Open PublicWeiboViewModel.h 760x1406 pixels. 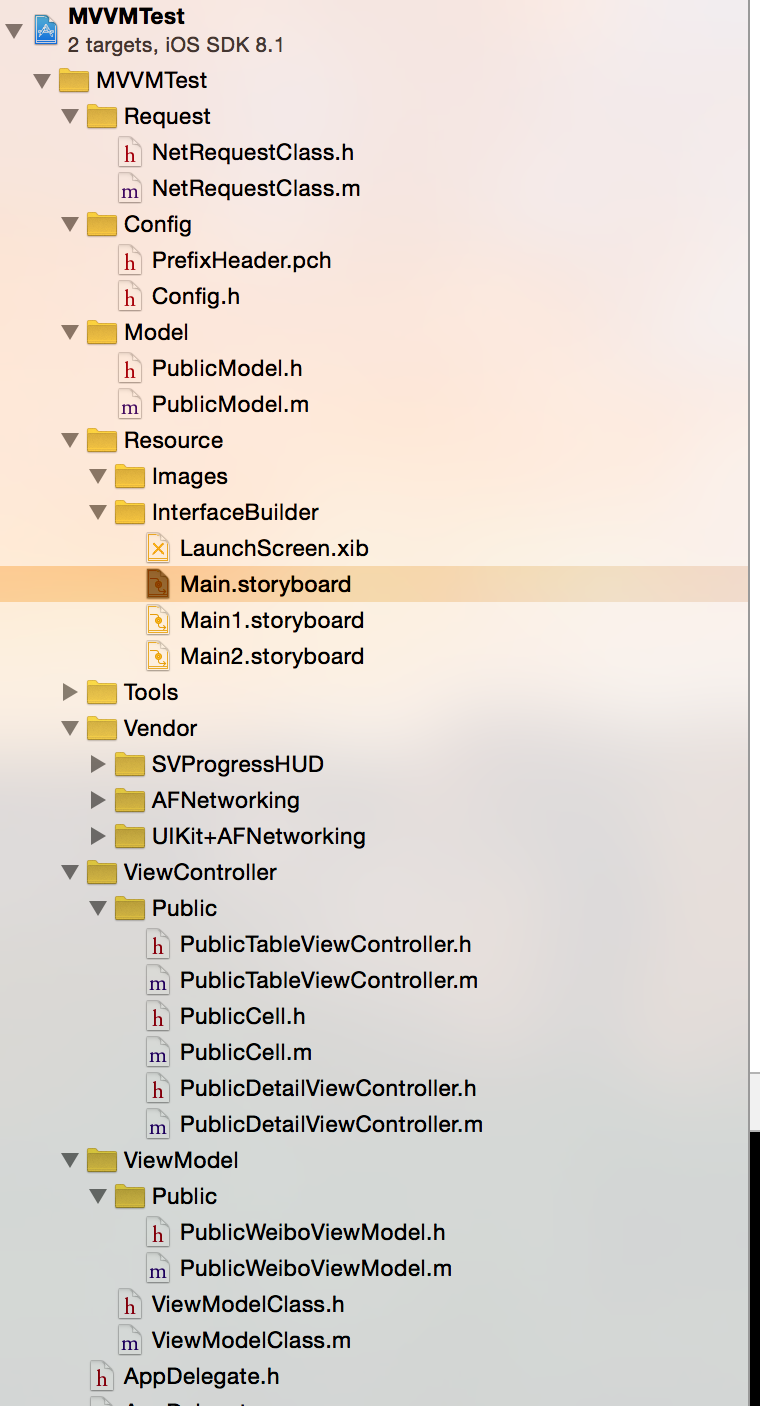click(312, 1232)
